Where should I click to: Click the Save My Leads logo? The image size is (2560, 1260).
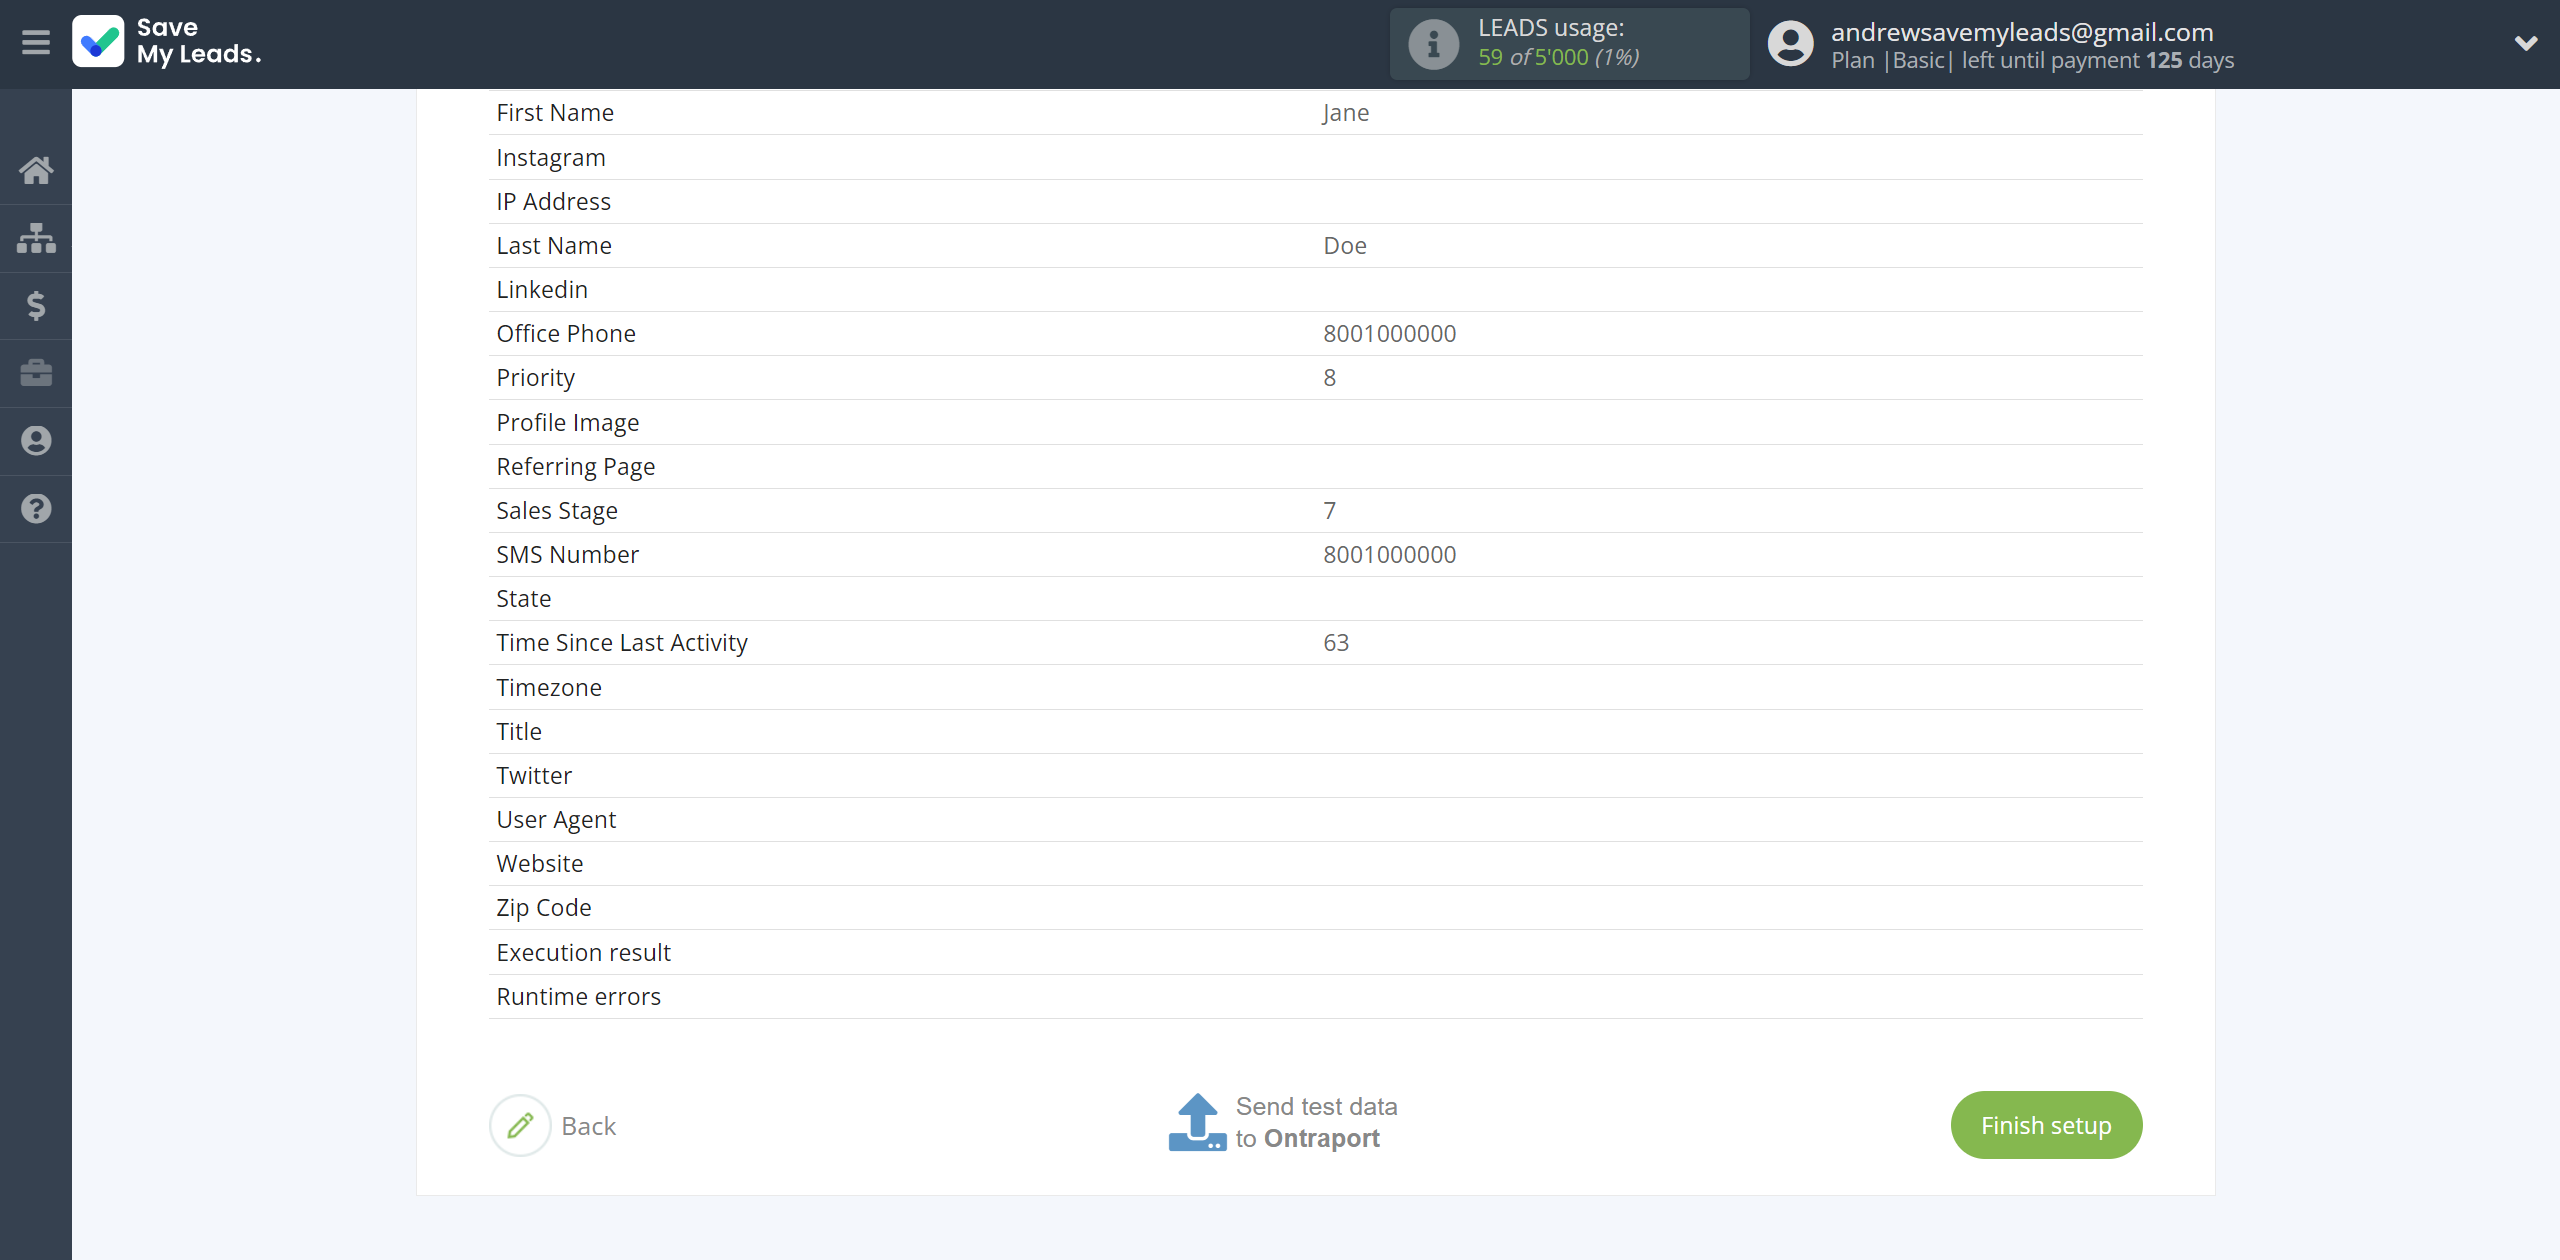167,42
